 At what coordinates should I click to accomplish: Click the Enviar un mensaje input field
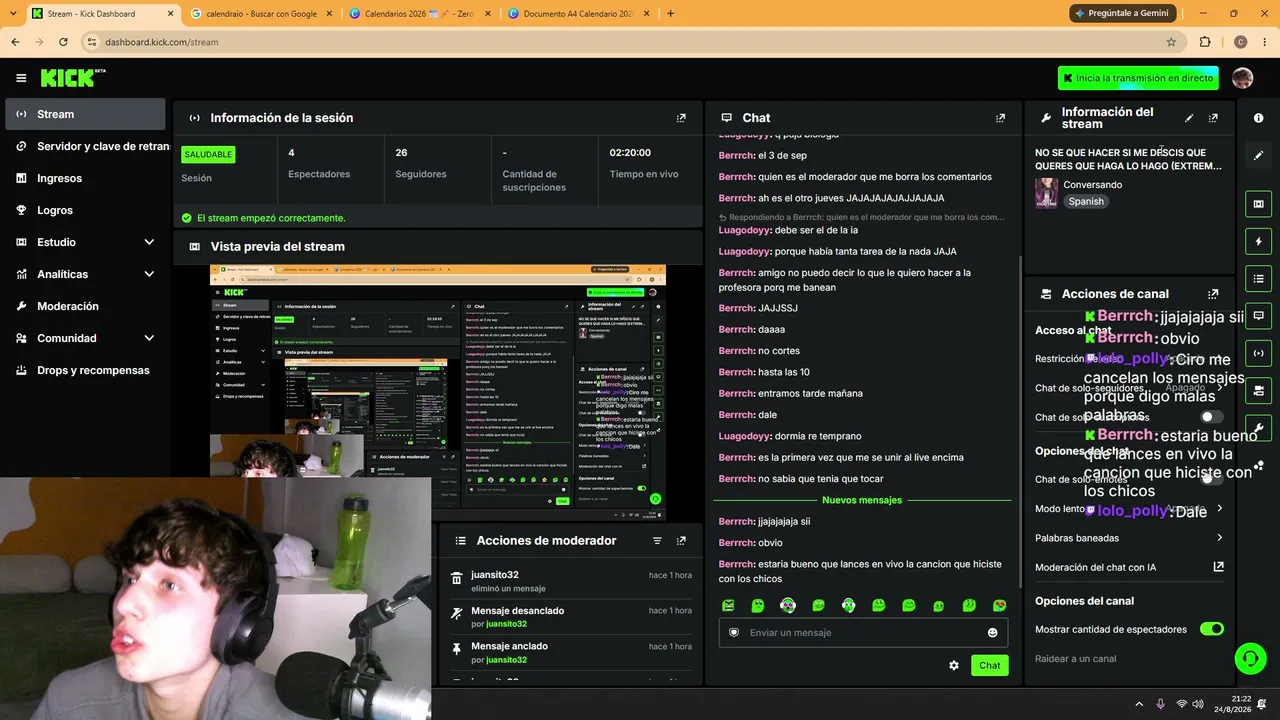pyautogui.click(x=862, y=633)
